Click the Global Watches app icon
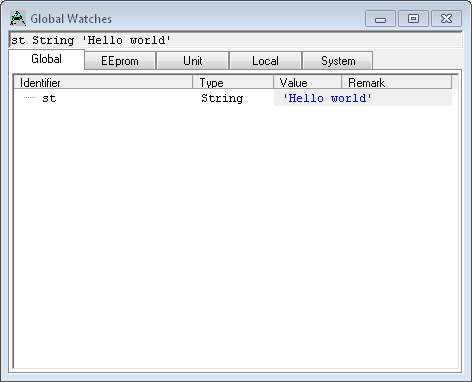This screenshot has height=382, width=472. (x=18, y=18)
